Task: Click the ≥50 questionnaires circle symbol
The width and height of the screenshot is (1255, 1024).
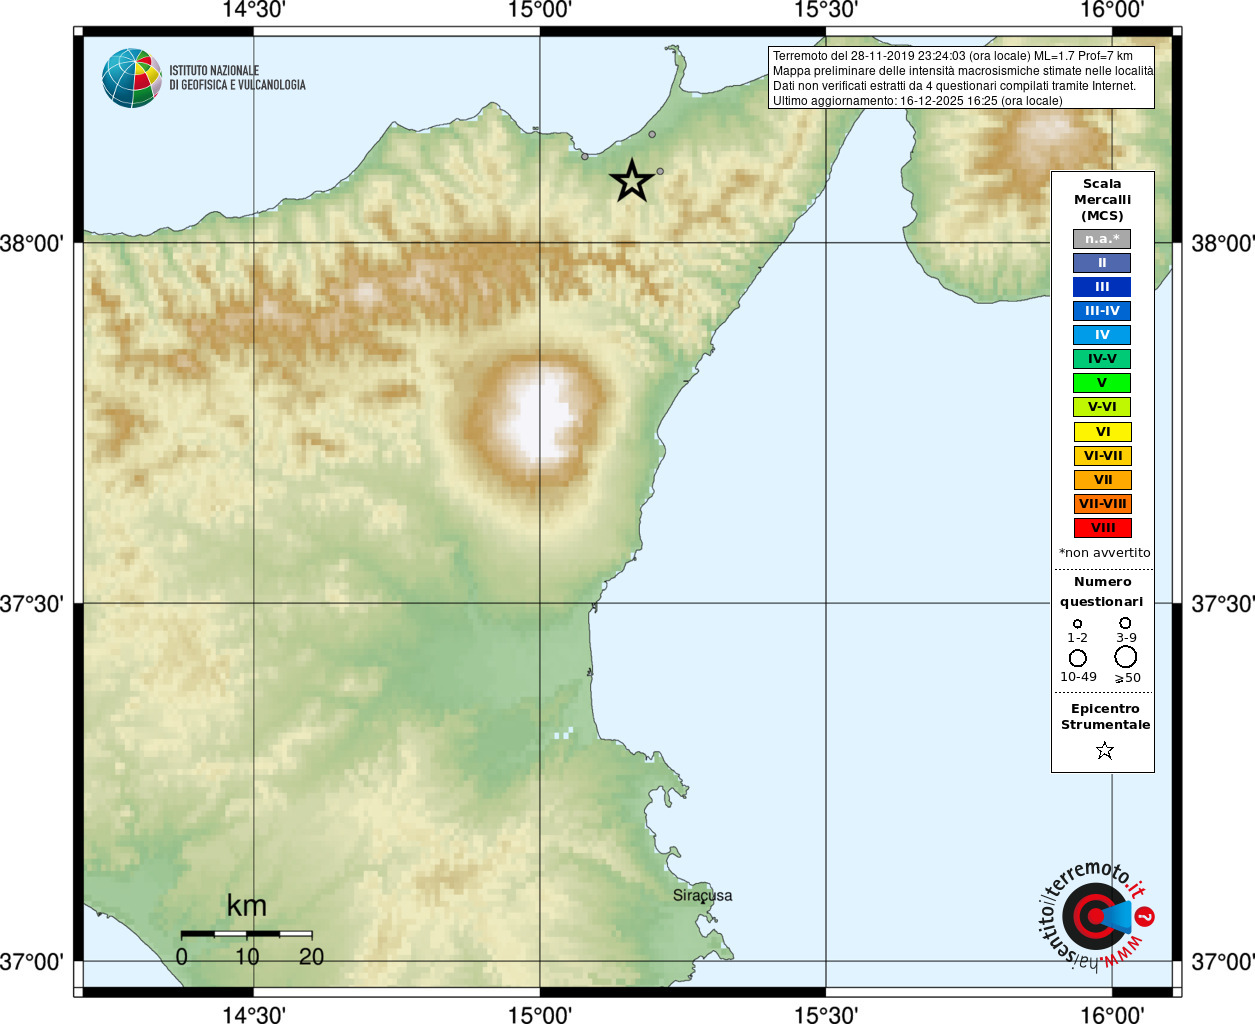Action: [x=1126, y=657]
